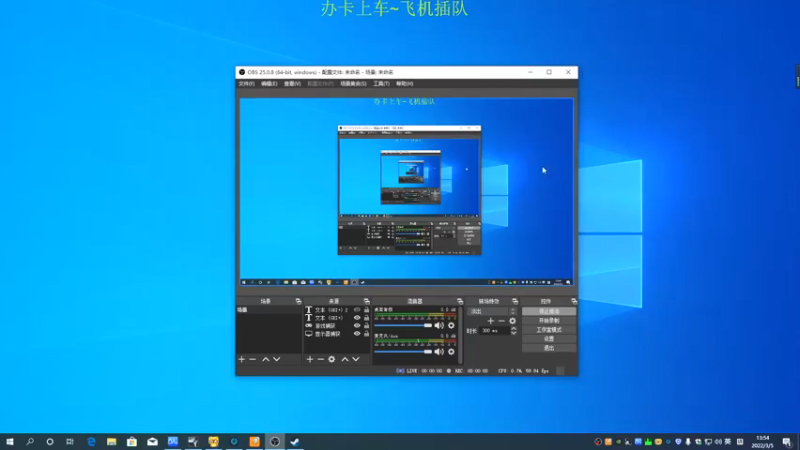The width and height of the screenshot is (800, 450).
Task: Toggle visibility of the 文本 (GDI+) source
Action: coord(357,317)
